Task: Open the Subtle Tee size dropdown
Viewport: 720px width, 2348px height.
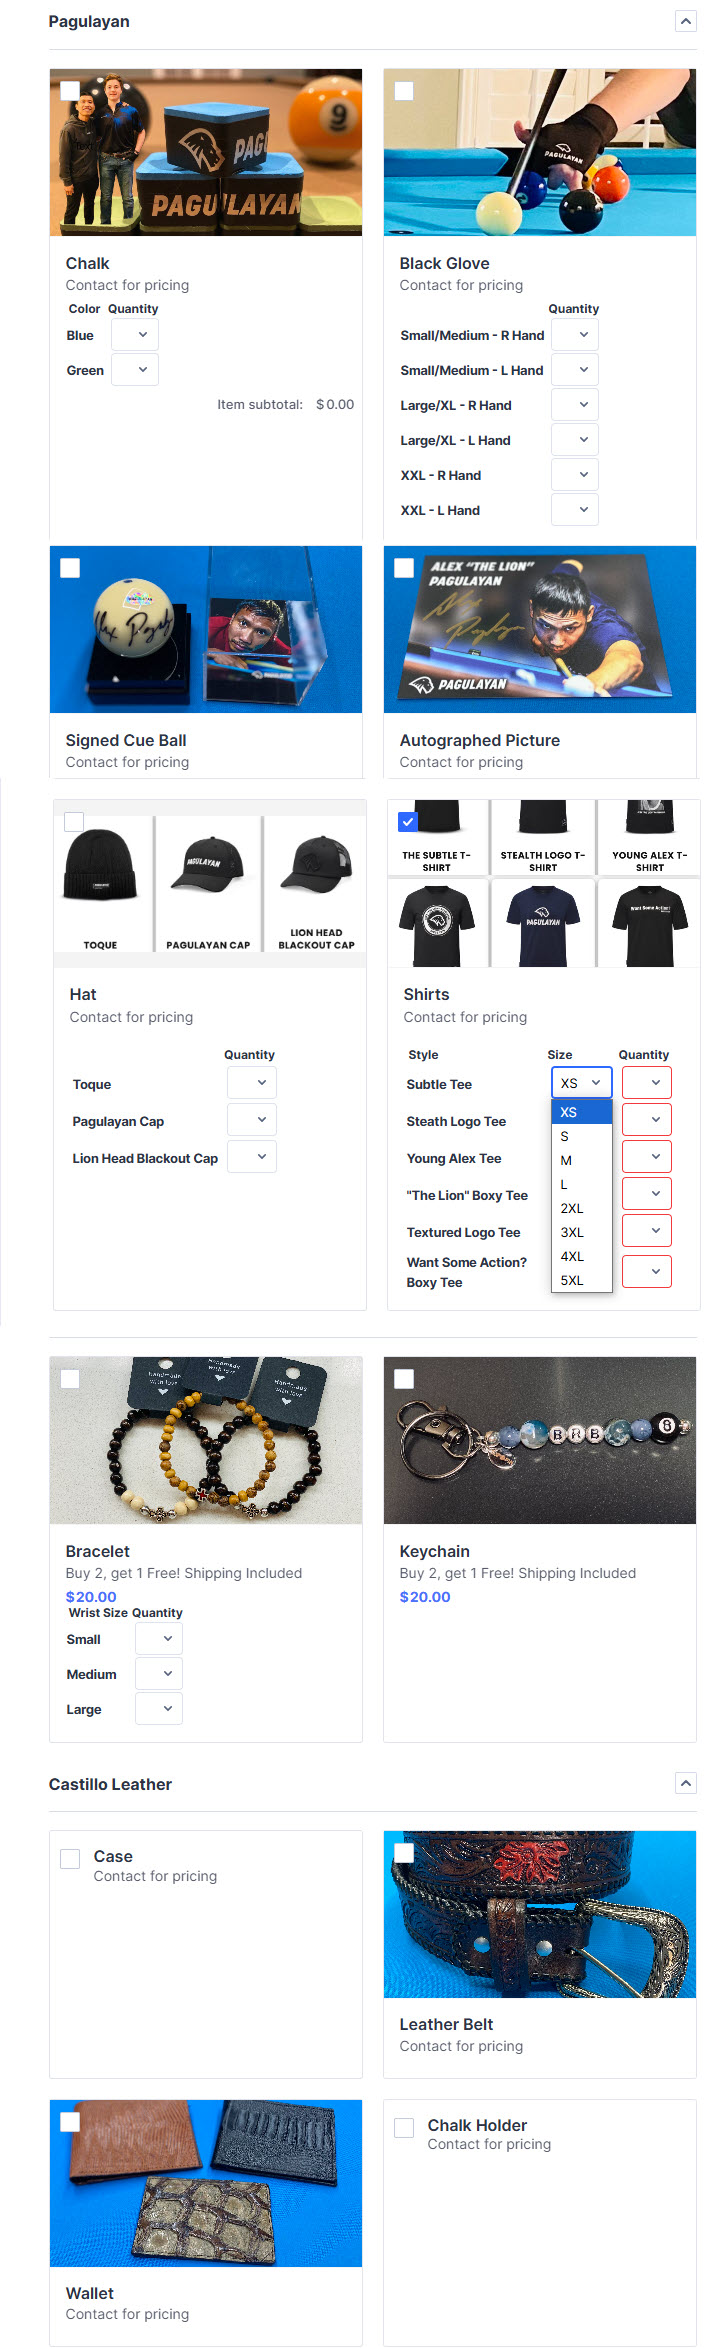Action: pos(581,1083)
